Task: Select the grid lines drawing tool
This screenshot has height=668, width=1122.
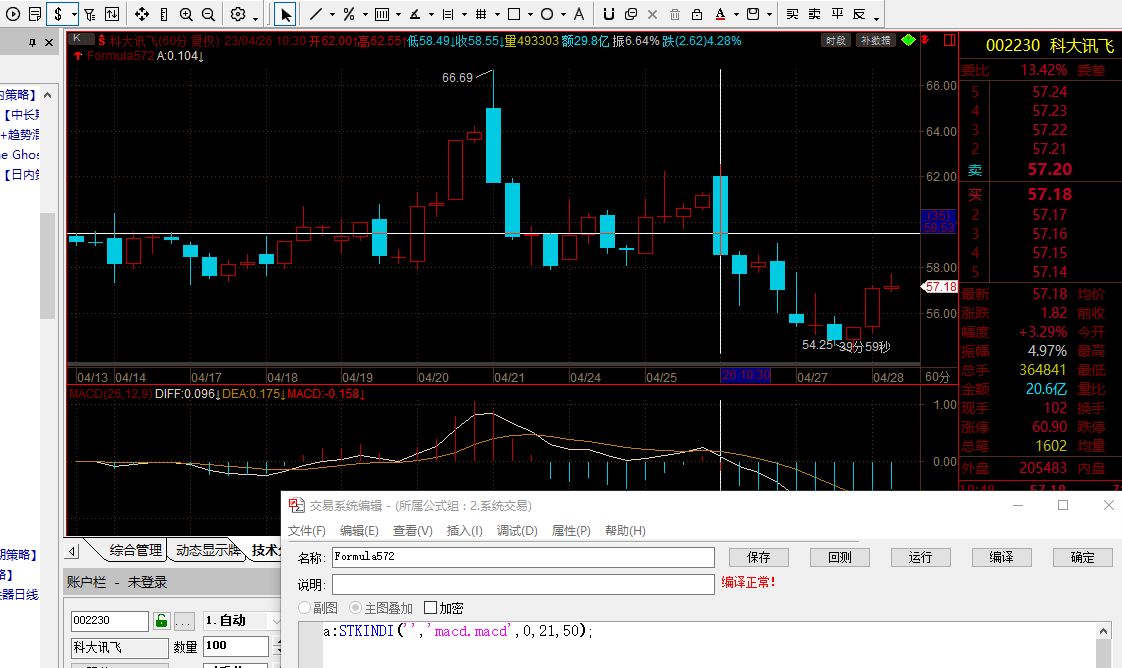Action: [x=481, y=14]
